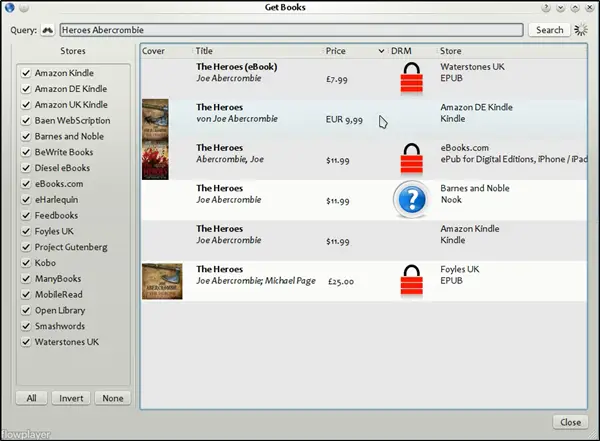Disable the Project Gutenberg store
600x441 pixels.
[26, 247]
